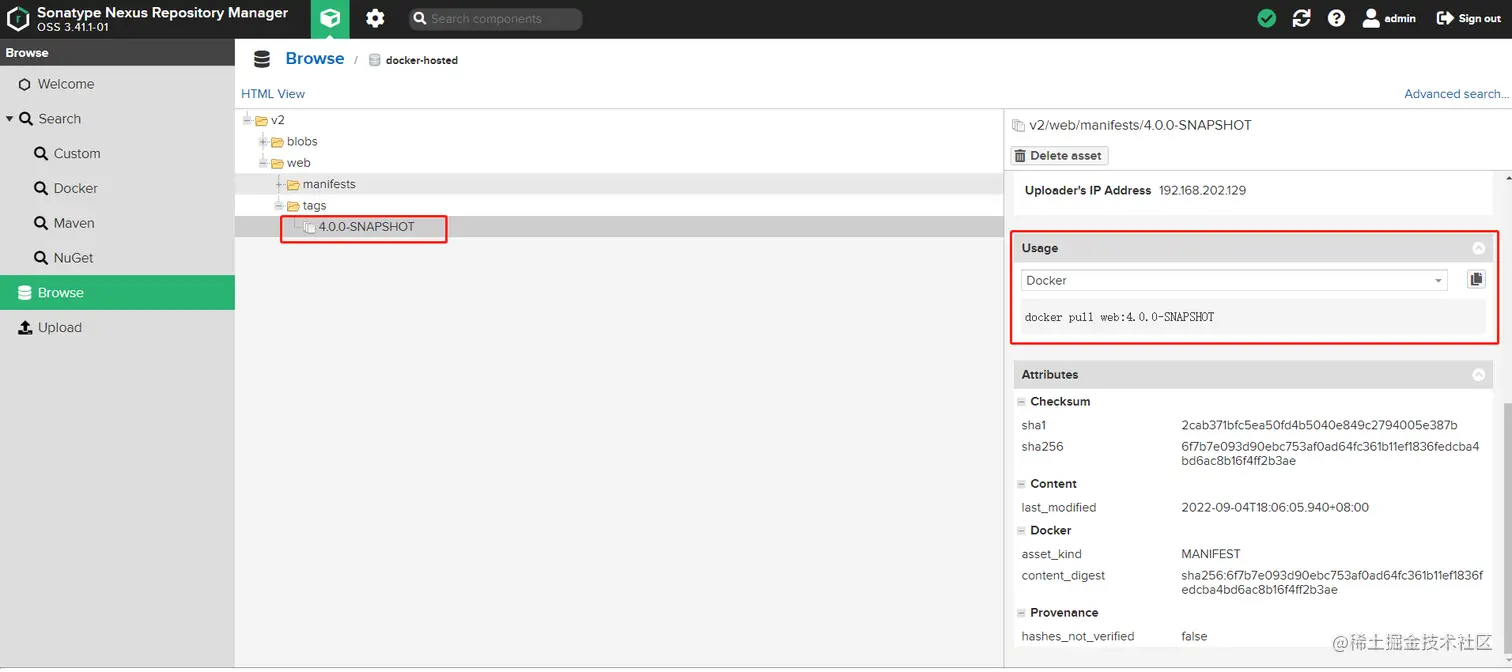Viewport: 1512px width, 672px height.
Task: Click the content_digest value
Action: (x=1330, y=583)
